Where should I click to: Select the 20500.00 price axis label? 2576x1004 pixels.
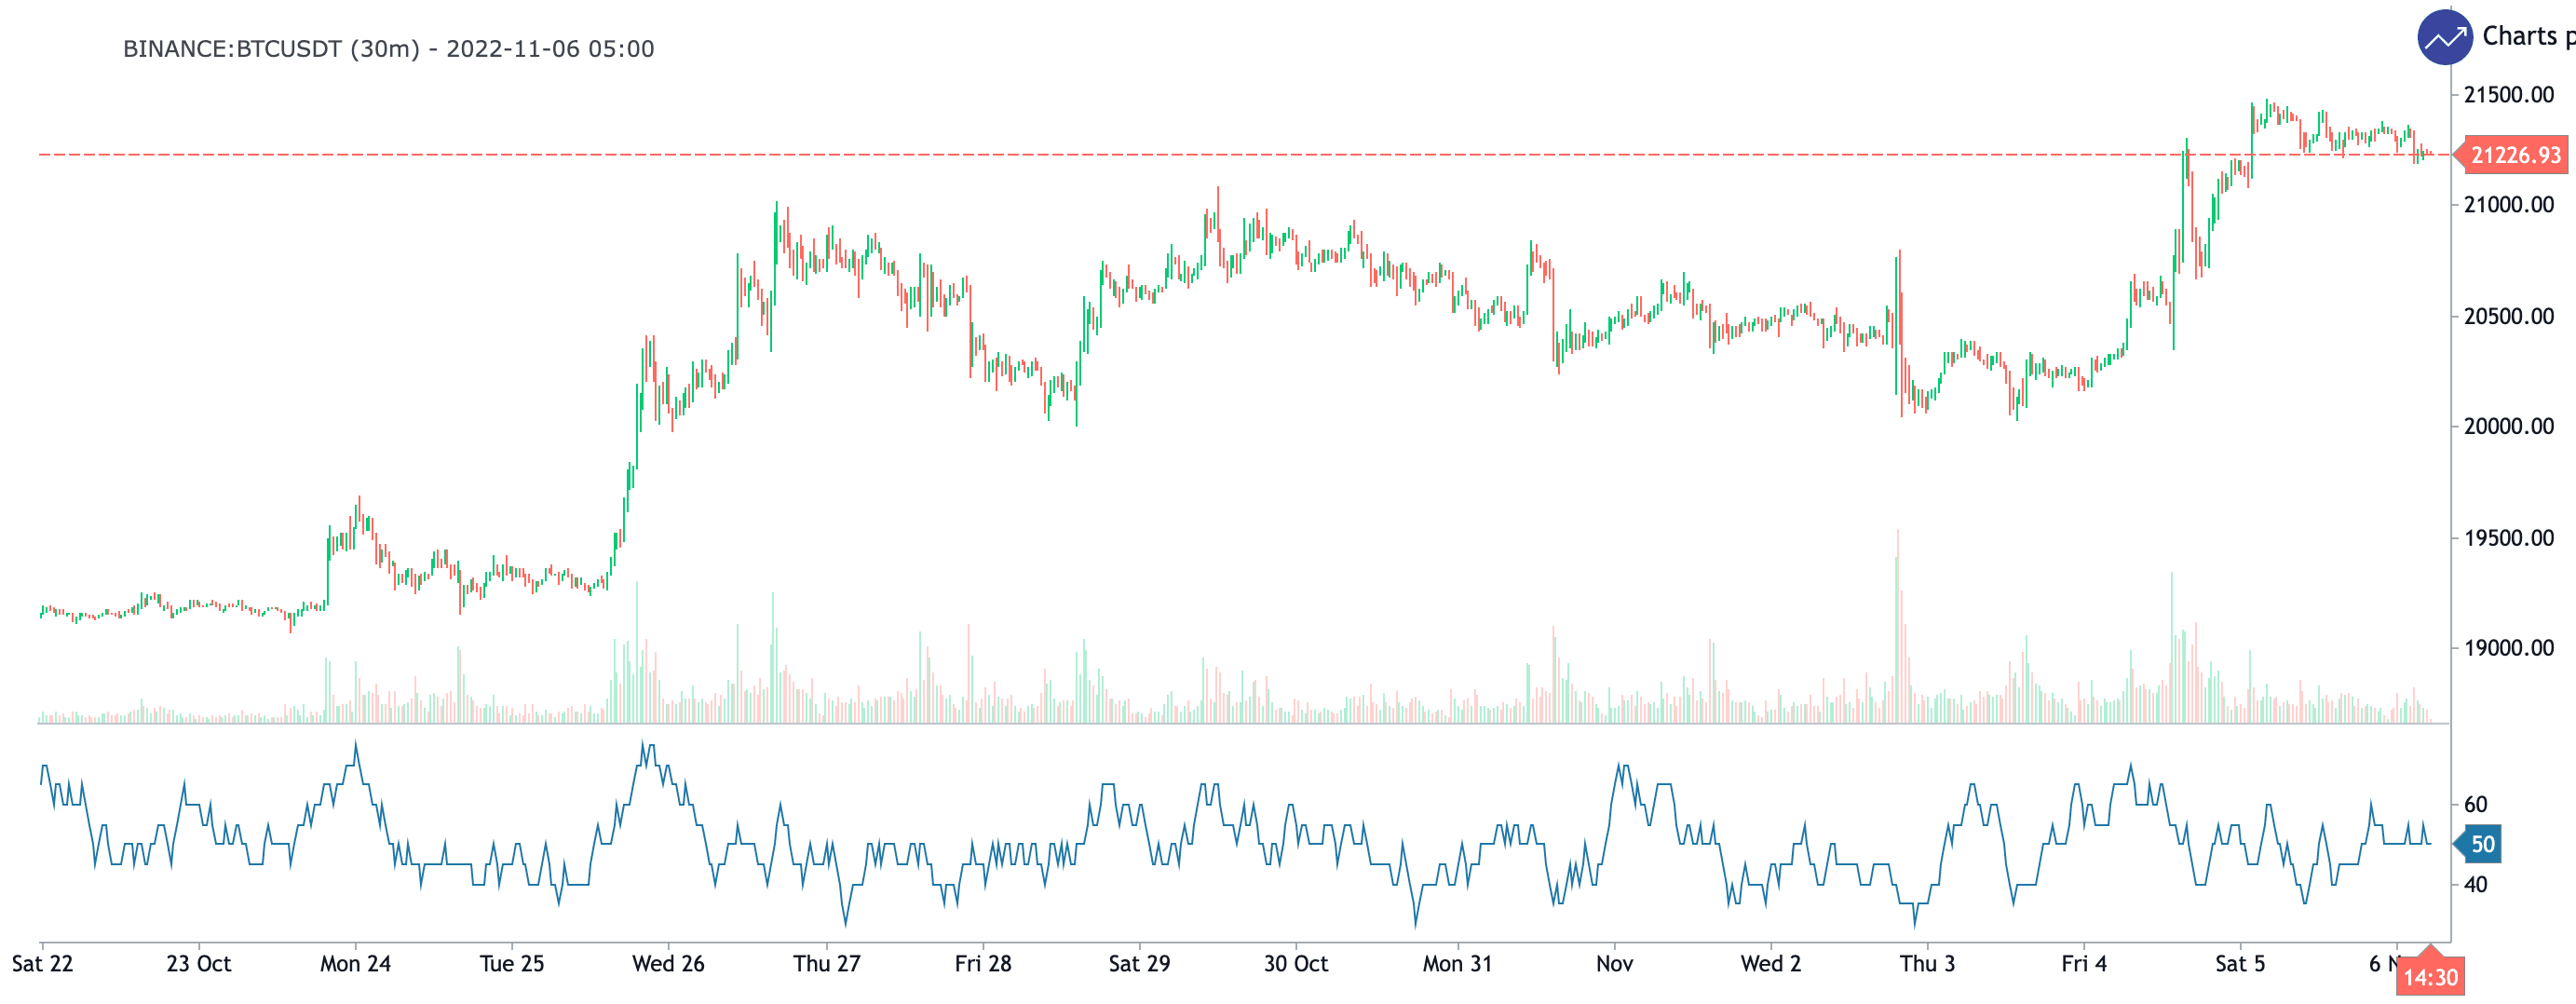(x=2508, y=316)
